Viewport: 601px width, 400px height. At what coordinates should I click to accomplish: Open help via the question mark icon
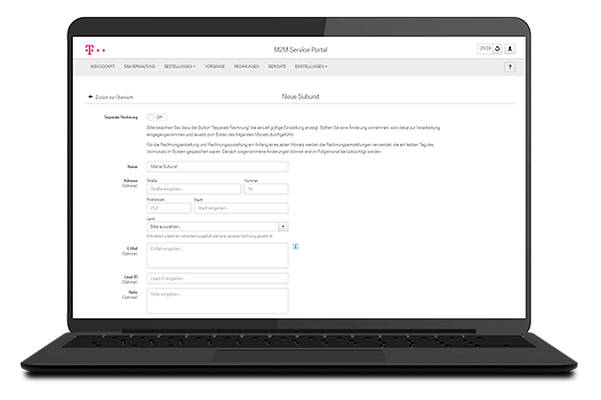click(x=510, y=66)
